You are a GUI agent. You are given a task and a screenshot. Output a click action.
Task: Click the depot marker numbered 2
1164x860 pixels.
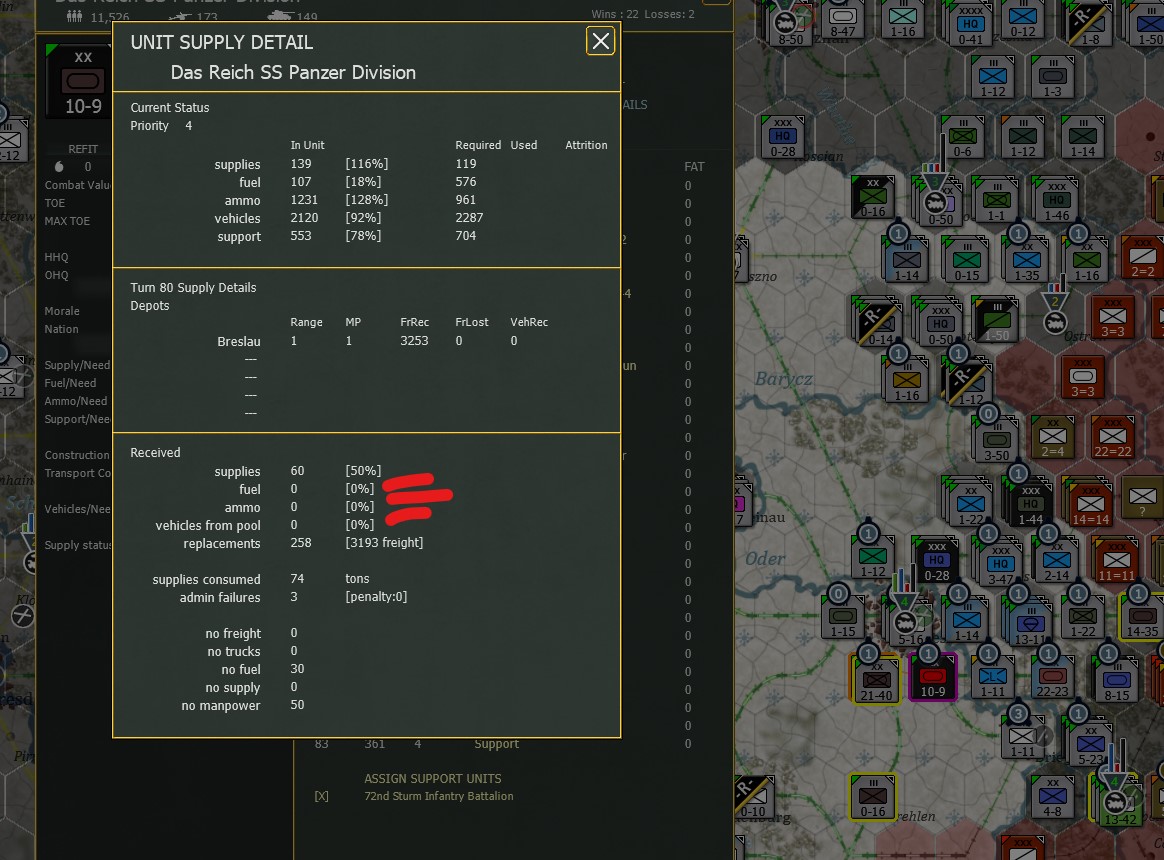click(1054, 311)
